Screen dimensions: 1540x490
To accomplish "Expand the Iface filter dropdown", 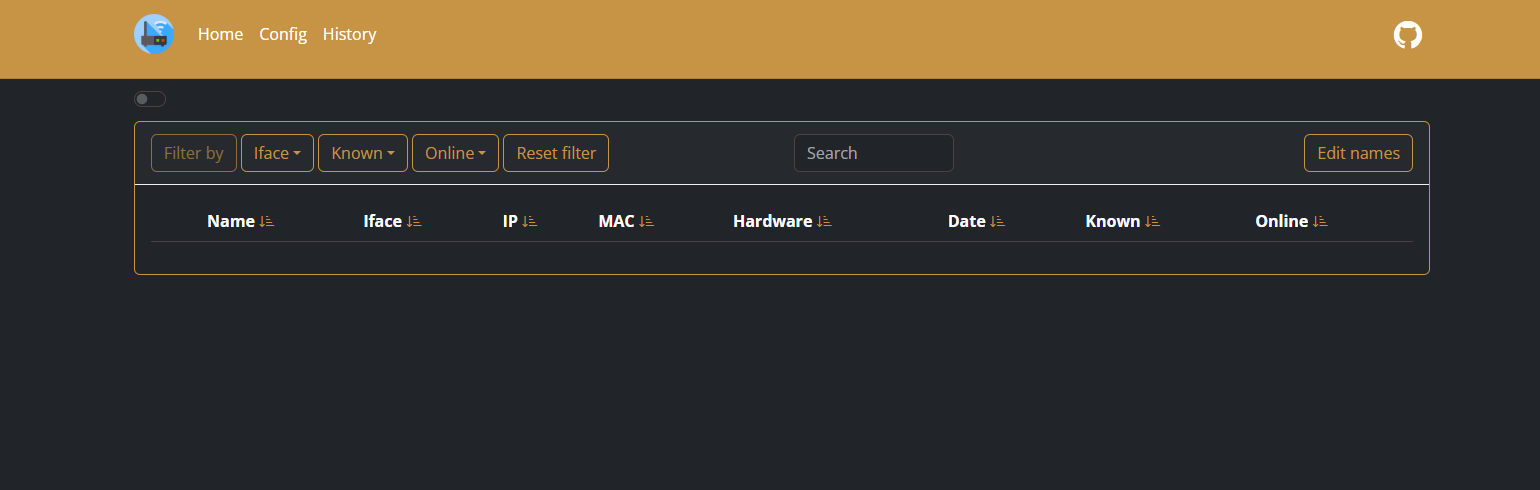I will coord(277,153).
